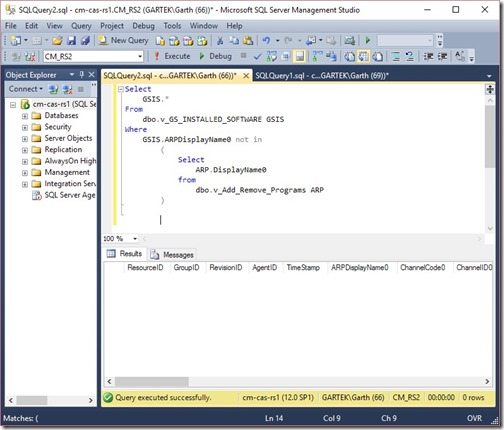Viewport: 504px width, 430px height.
Task: Click the Object Explorer horizontal scrollbar thumb
Action: point(32,400)
